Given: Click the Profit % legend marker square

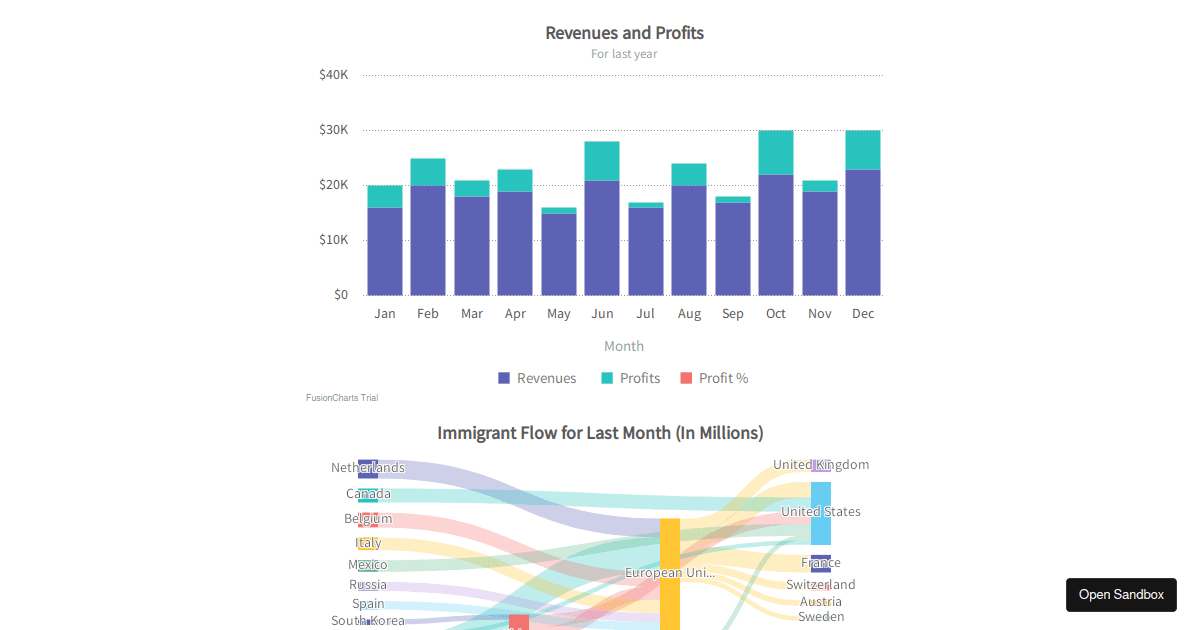Looking at the screenshot, I should (686, 378).
